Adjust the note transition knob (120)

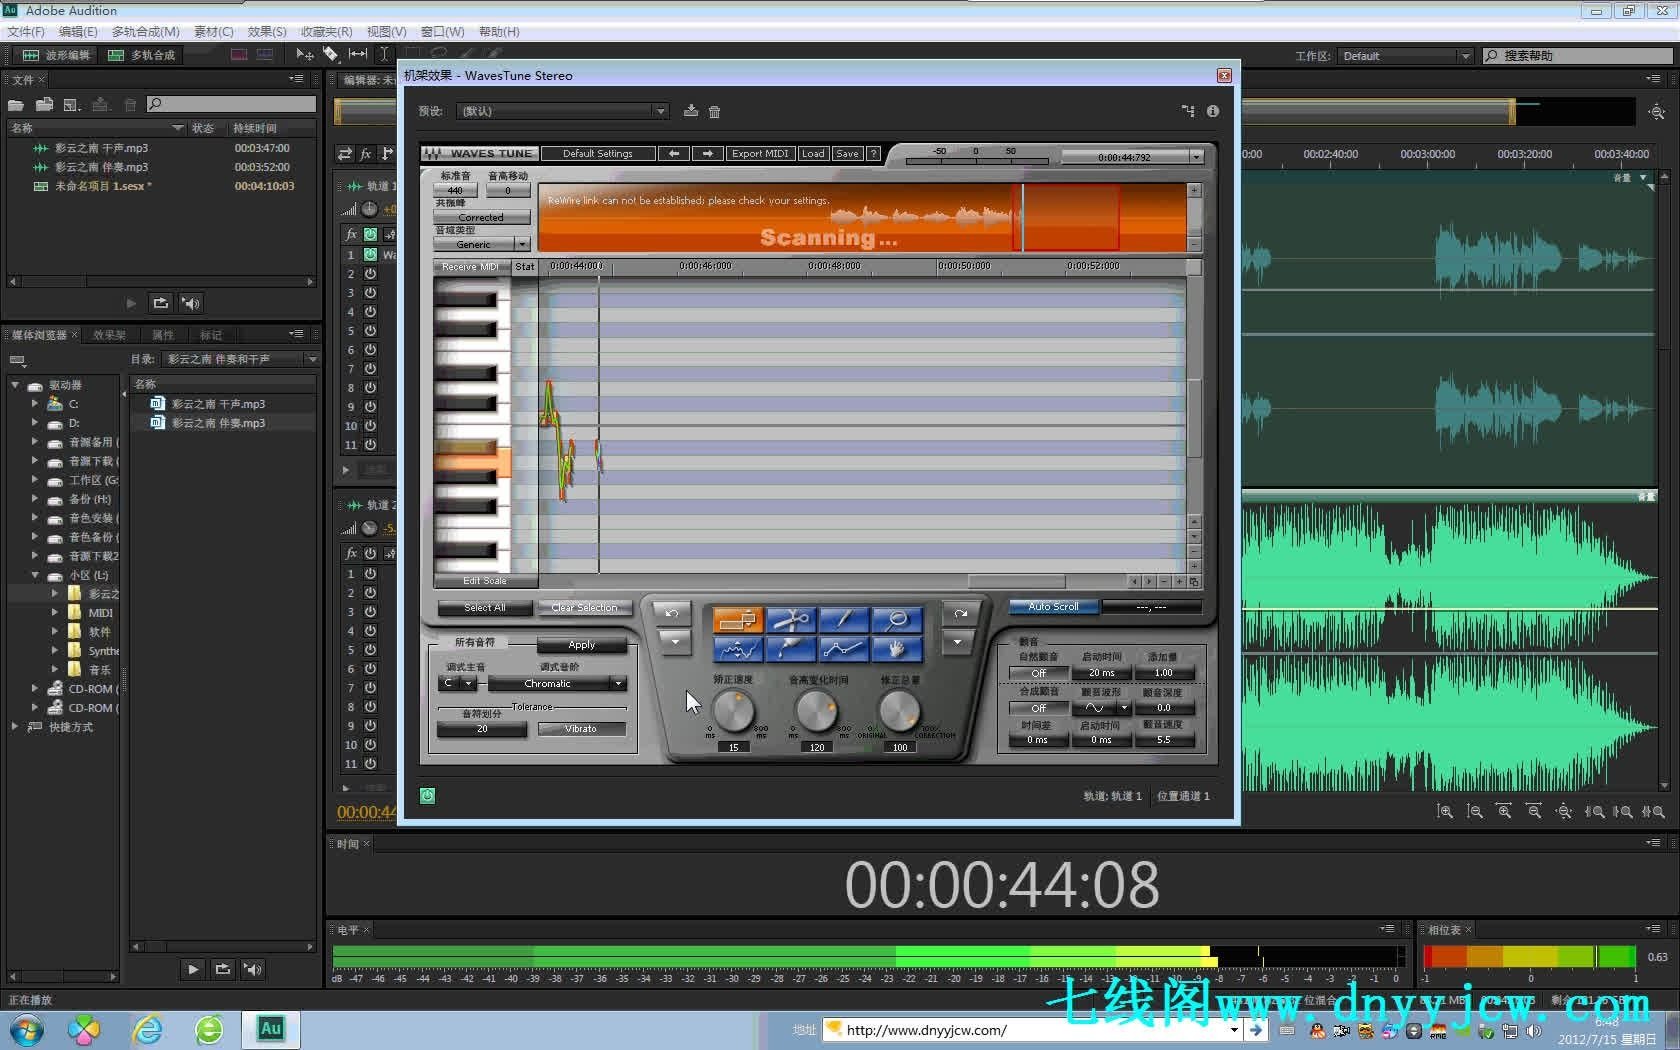click(x=816, y=712)
